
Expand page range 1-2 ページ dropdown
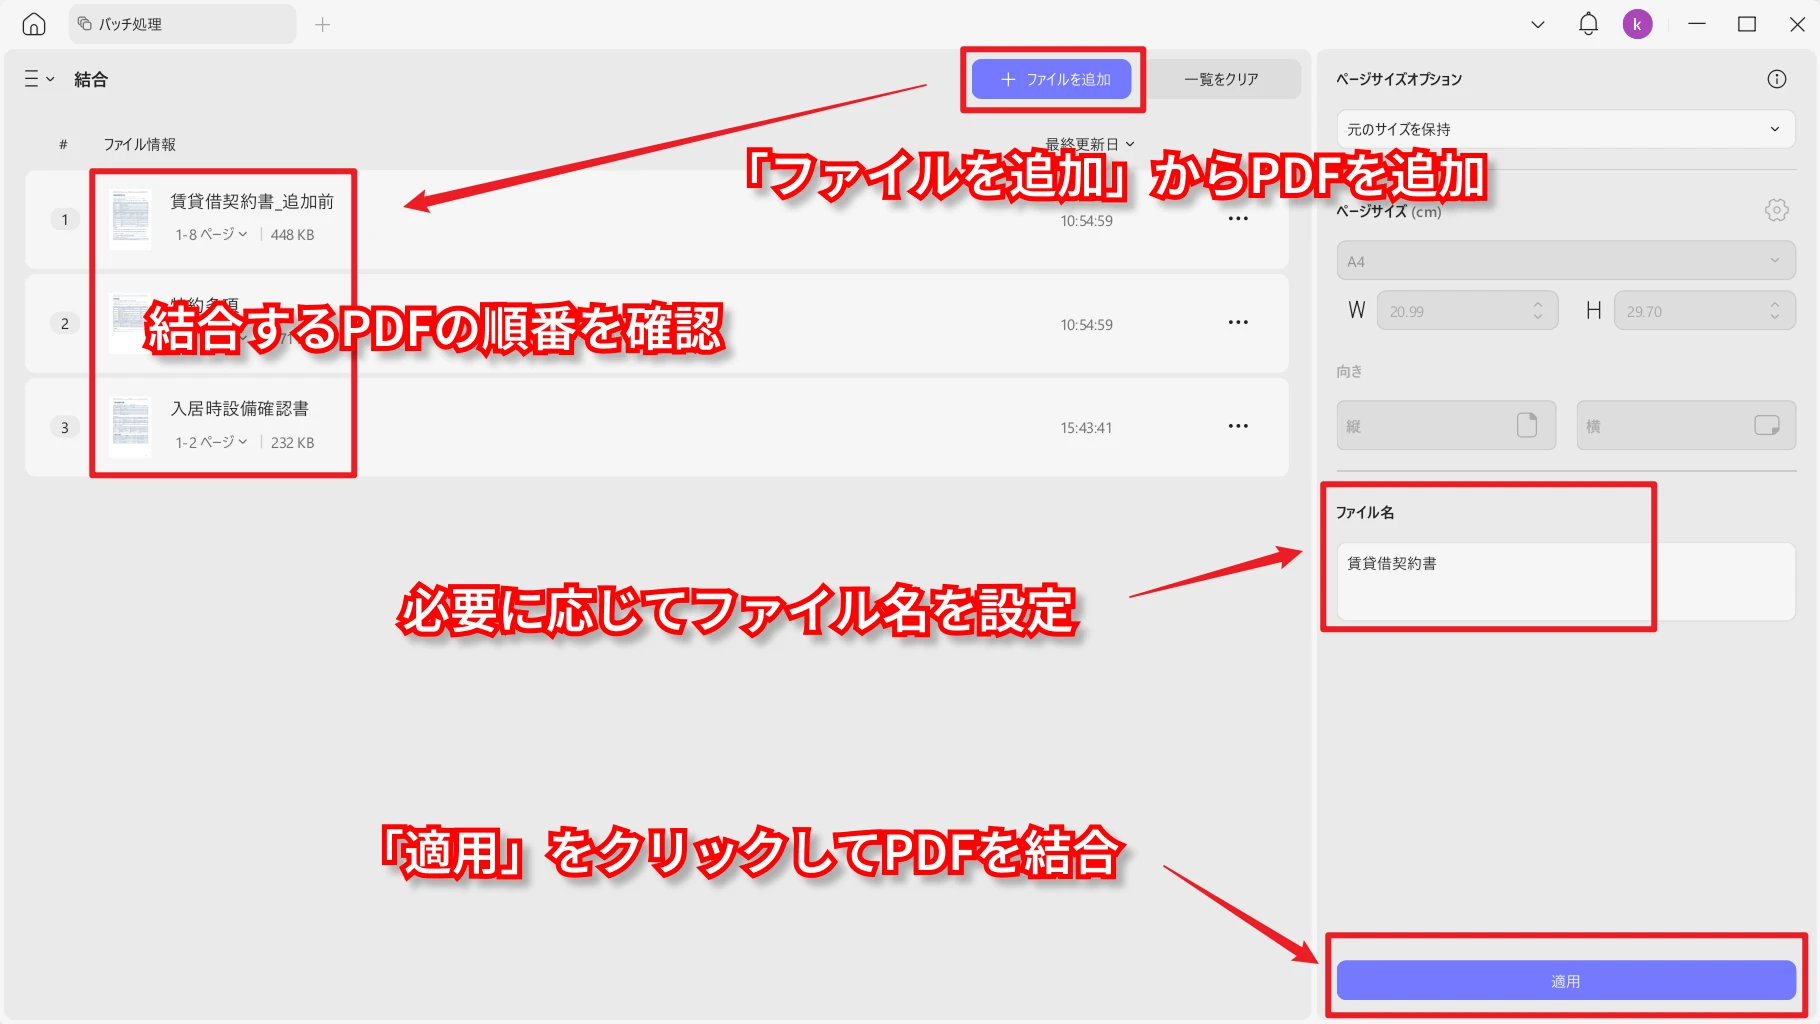[211, 442]
